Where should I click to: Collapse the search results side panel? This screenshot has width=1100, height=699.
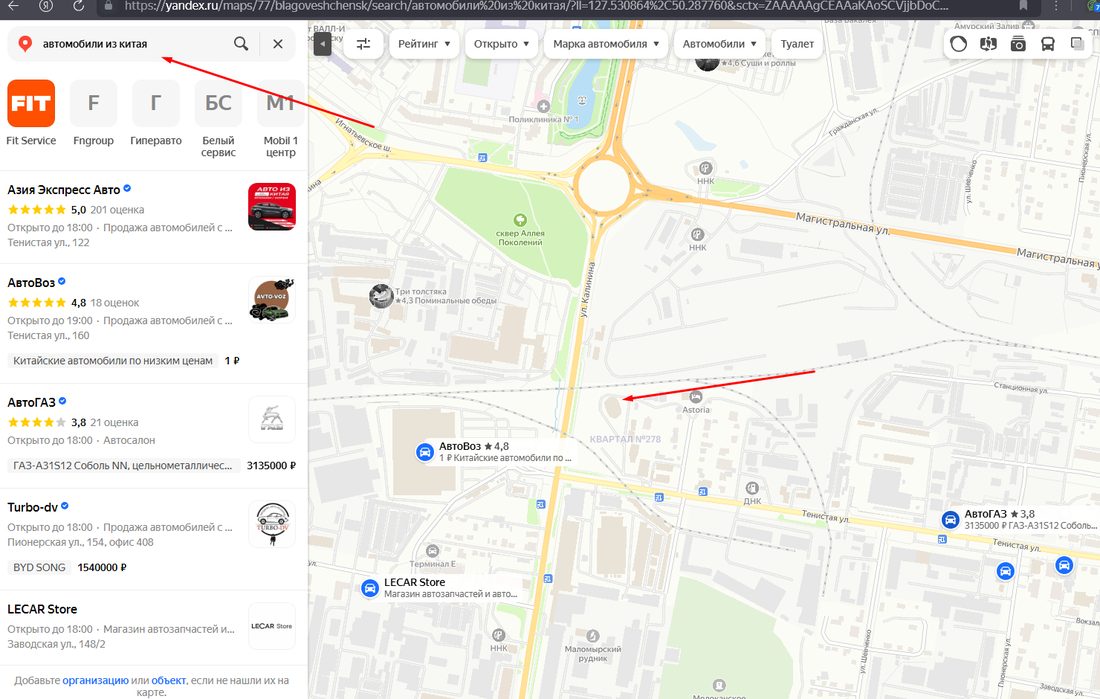click(x=322, y=44)
